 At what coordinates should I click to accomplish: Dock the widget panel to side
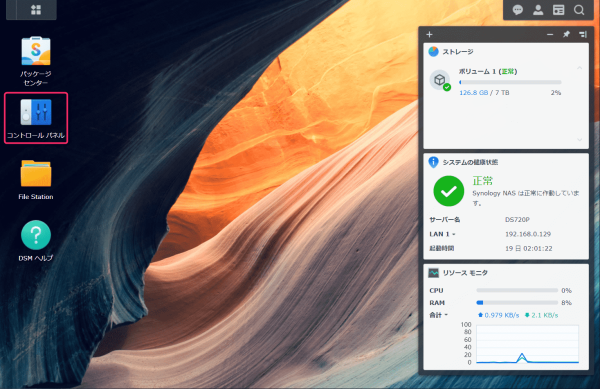coord(583,34)
